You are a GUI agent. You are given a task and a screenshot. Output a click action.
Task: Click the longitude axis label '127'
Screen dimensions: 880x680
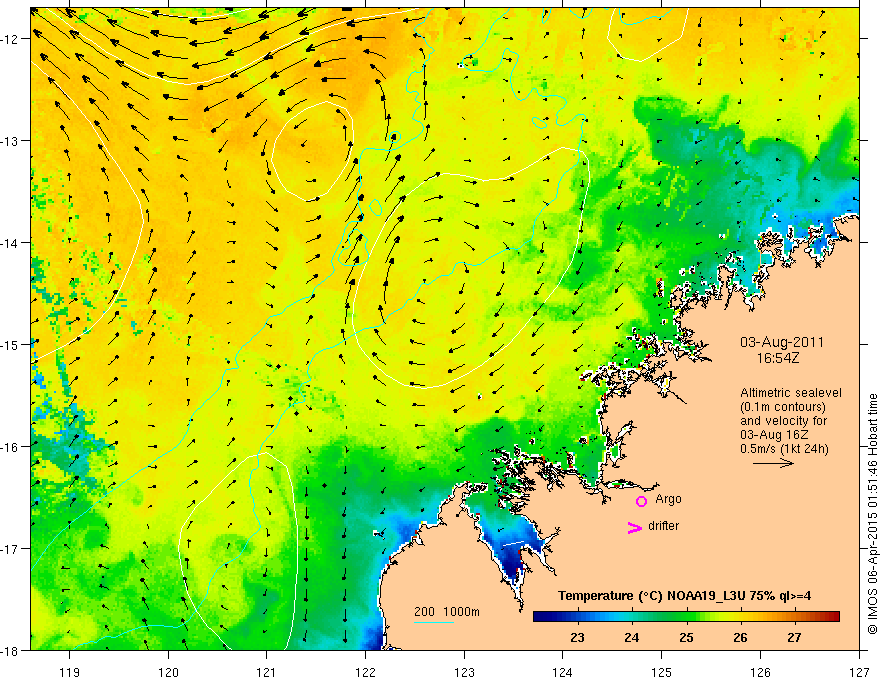click(x=859, y=673)
